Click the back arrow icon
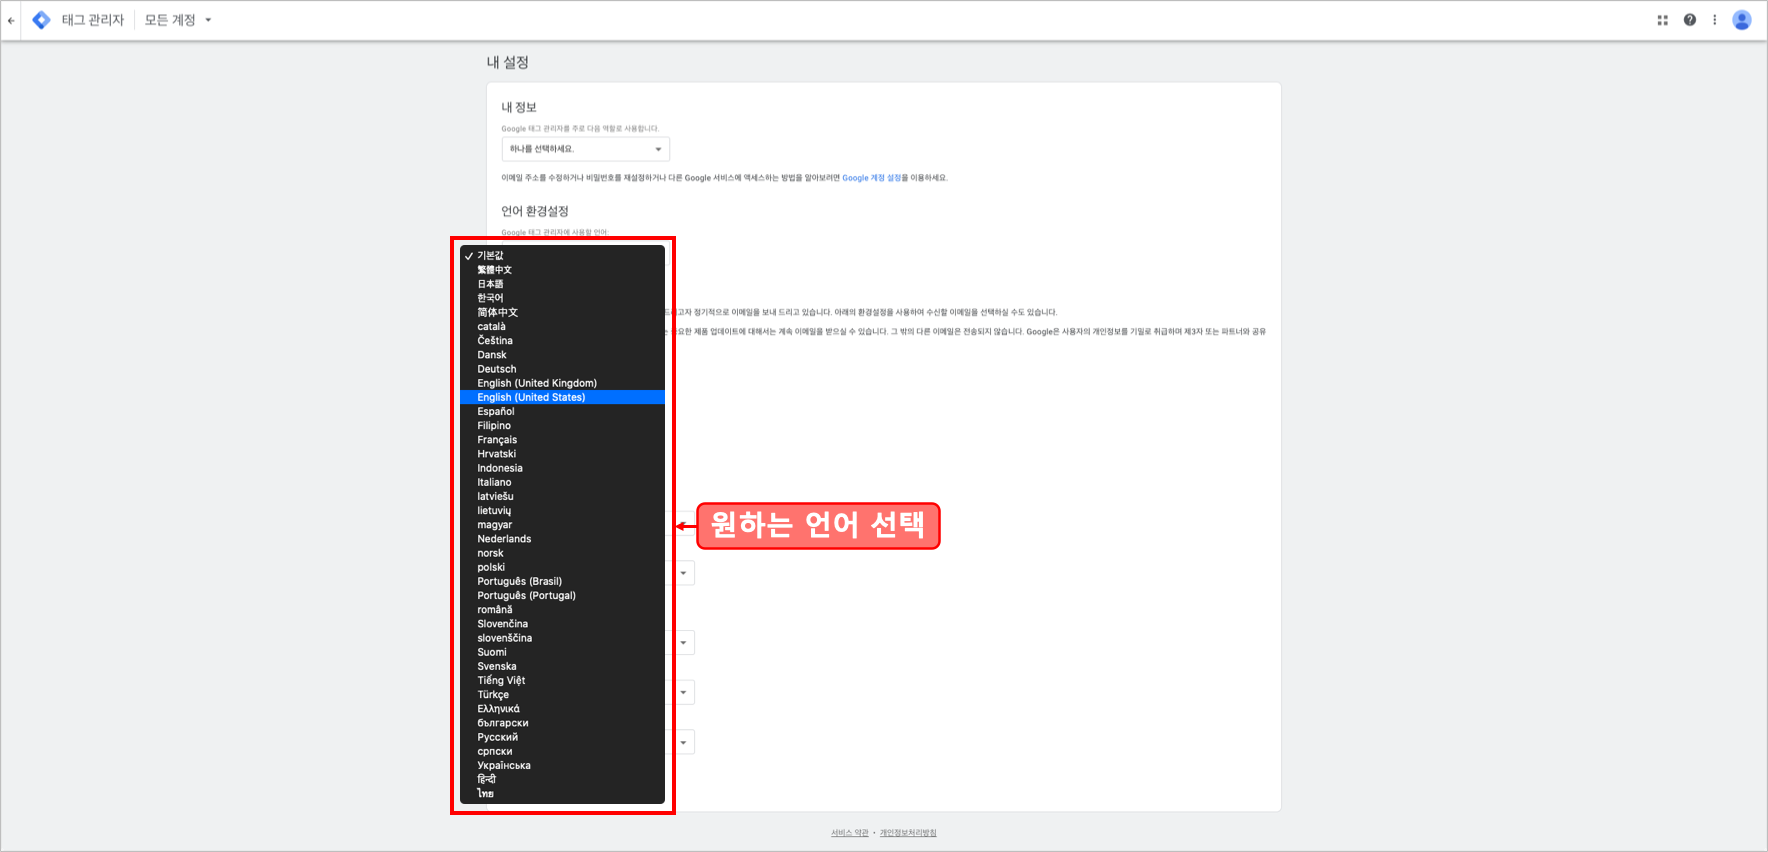 point(11,20)
